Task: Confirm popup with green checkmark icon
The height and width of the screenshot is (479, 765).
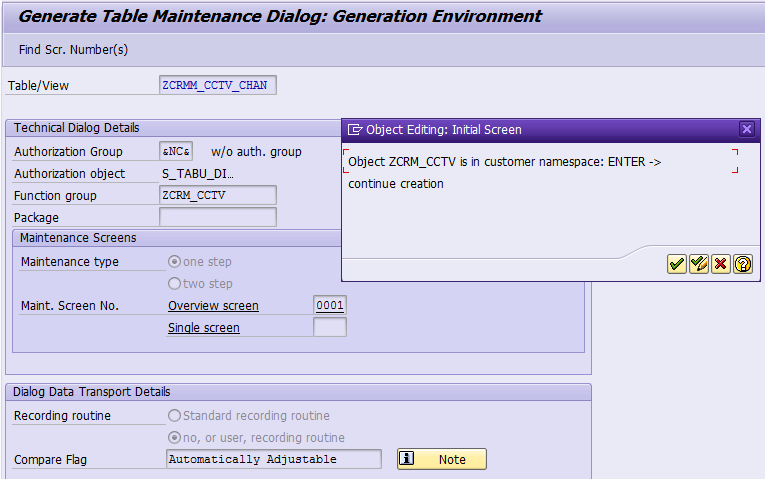Action: click(x=677, y=264)
